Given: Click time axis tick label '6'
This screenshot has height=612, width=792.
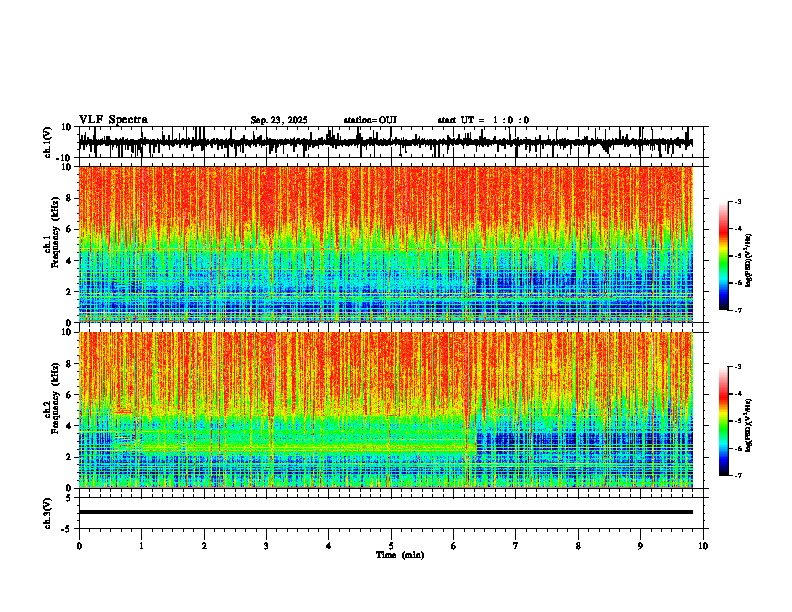Looking at the screenshot, I should (x=454, y=546).
